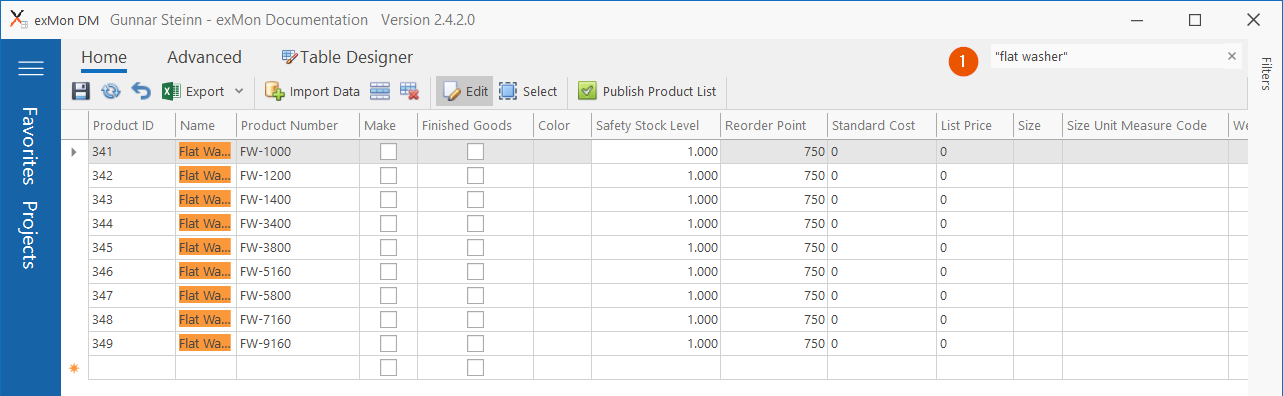
Task: Open the hamburger menu in blue sidebar
Action: coord(31,68)
